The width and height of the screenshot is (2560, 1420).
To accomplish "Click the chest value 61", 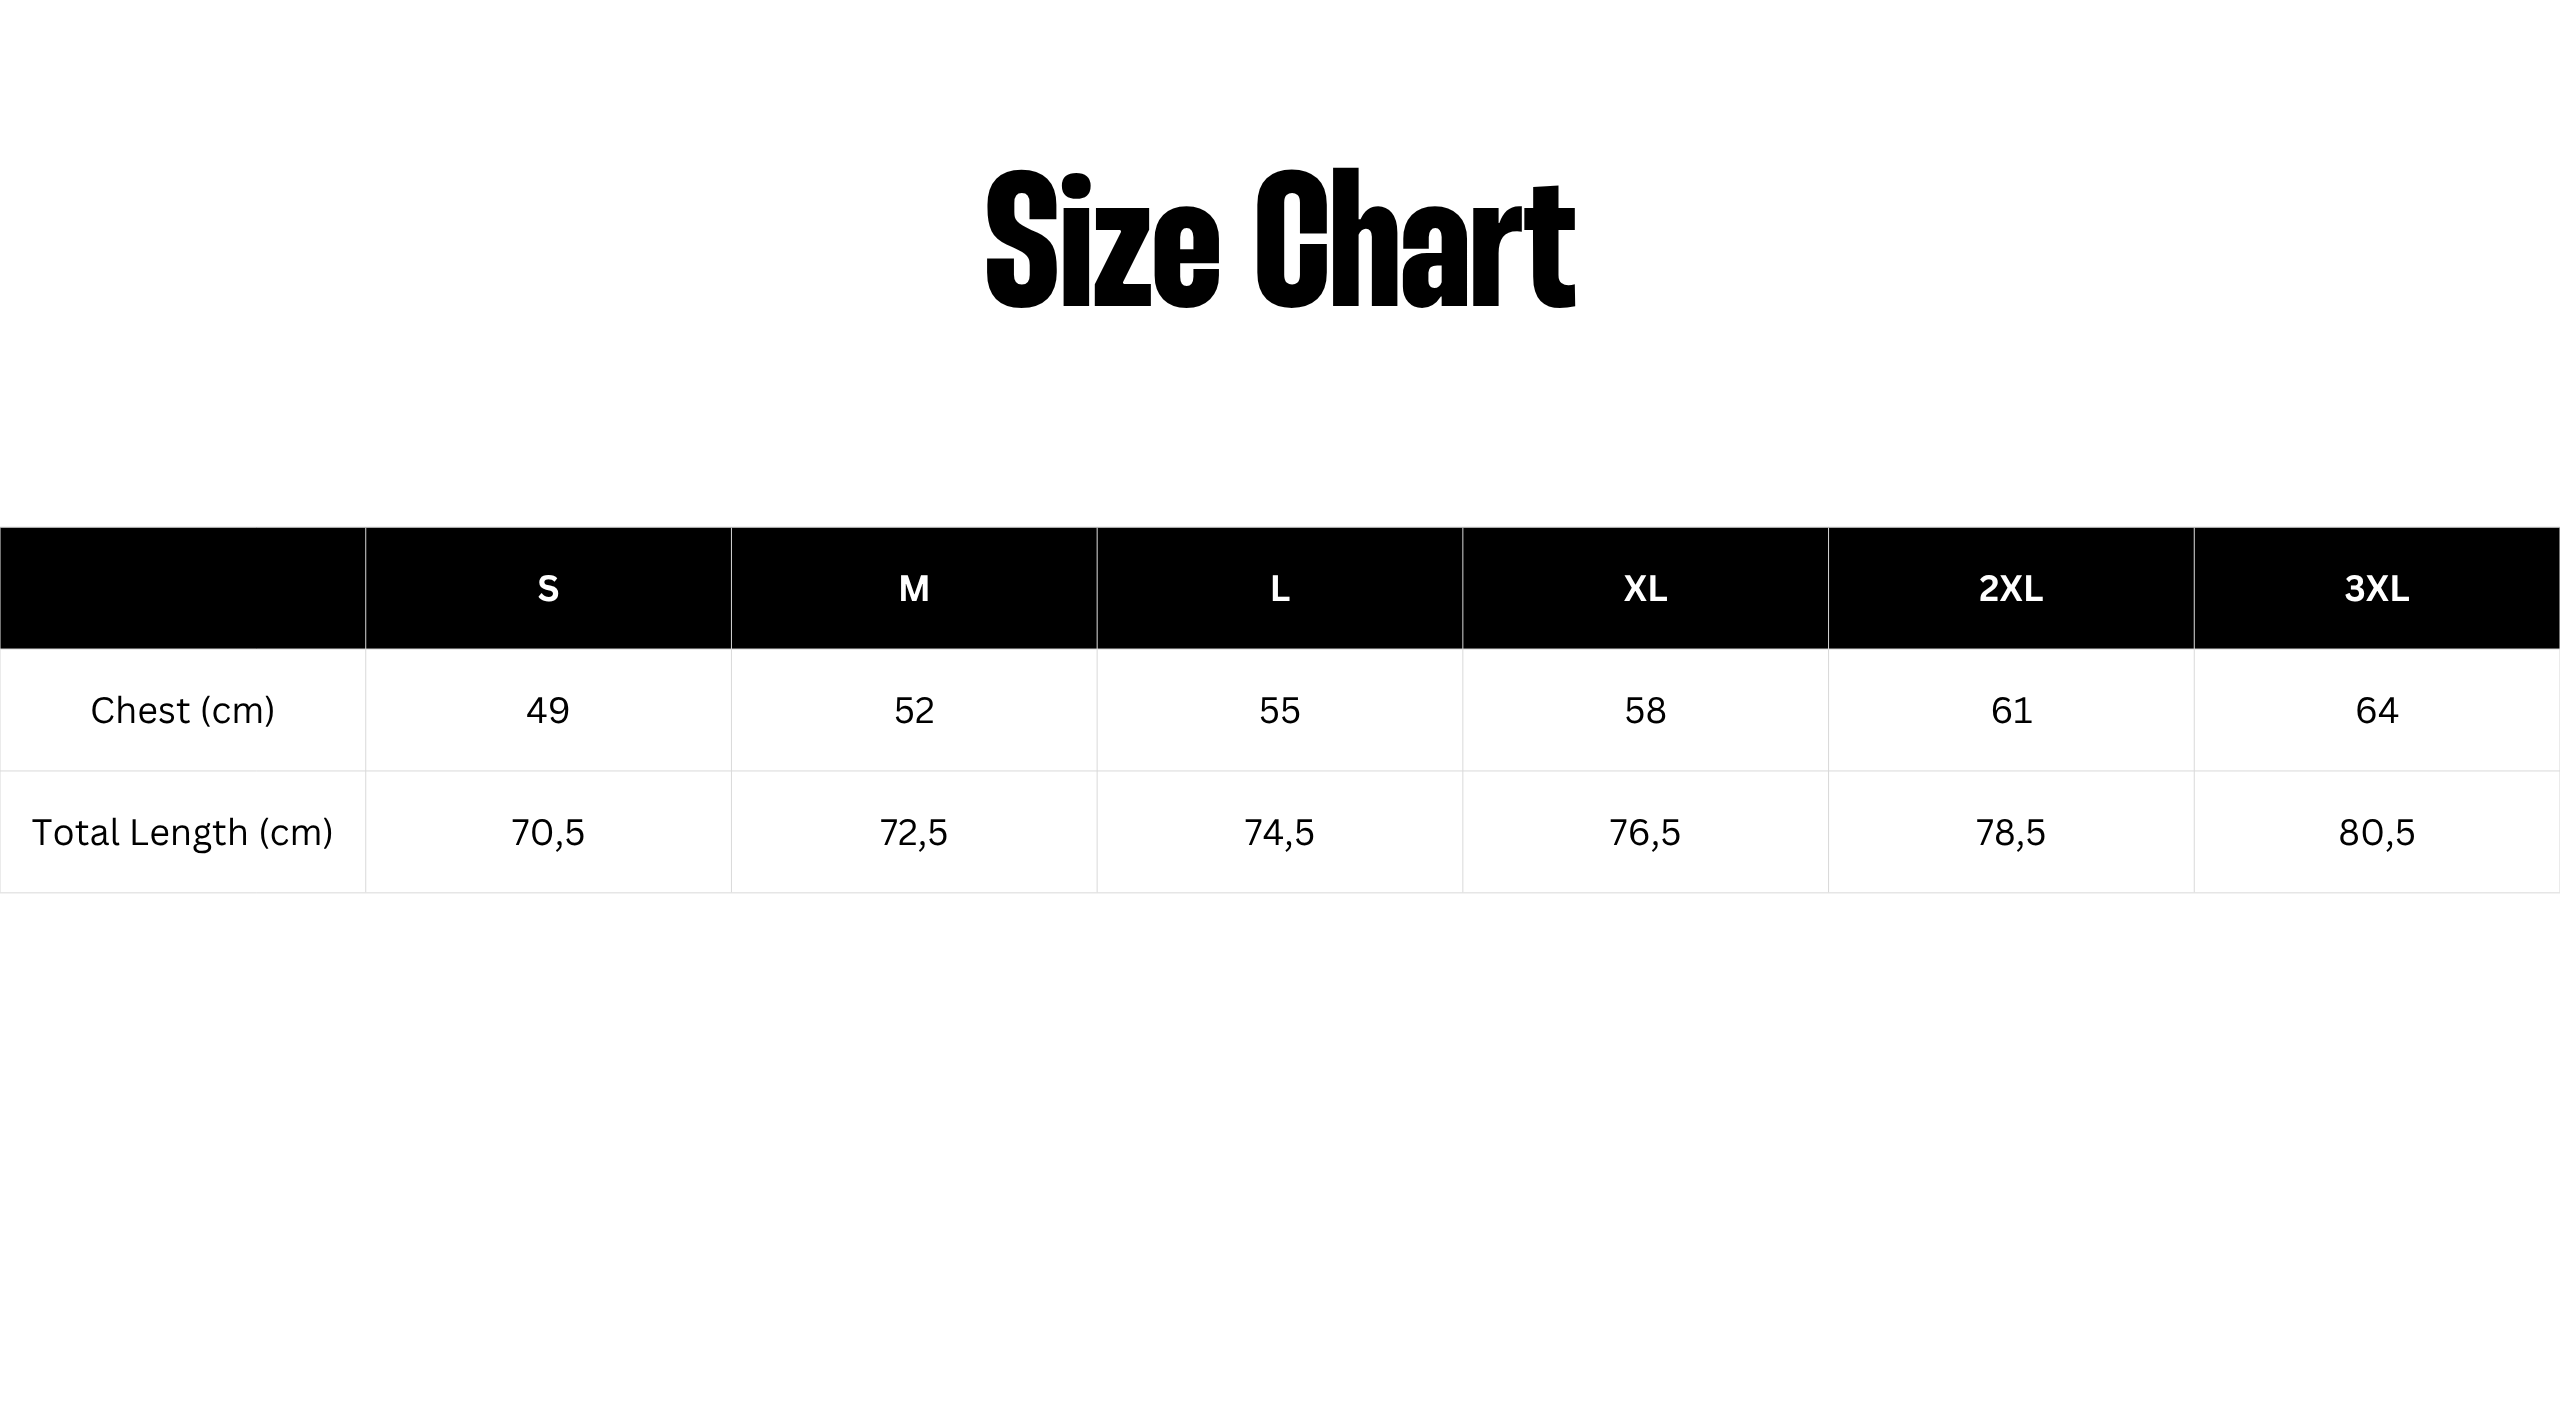I will pos(2011,711).
